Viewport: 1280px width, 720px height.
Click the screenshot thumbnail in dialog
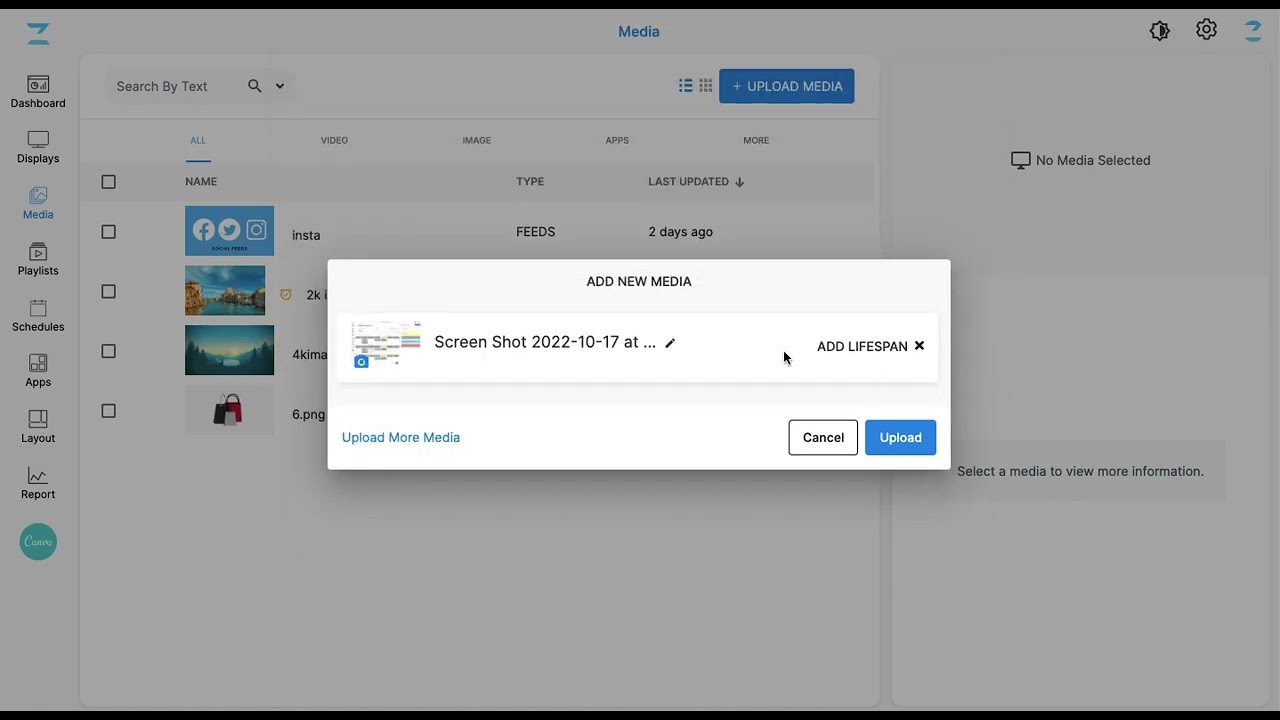(x=386, y=345)
